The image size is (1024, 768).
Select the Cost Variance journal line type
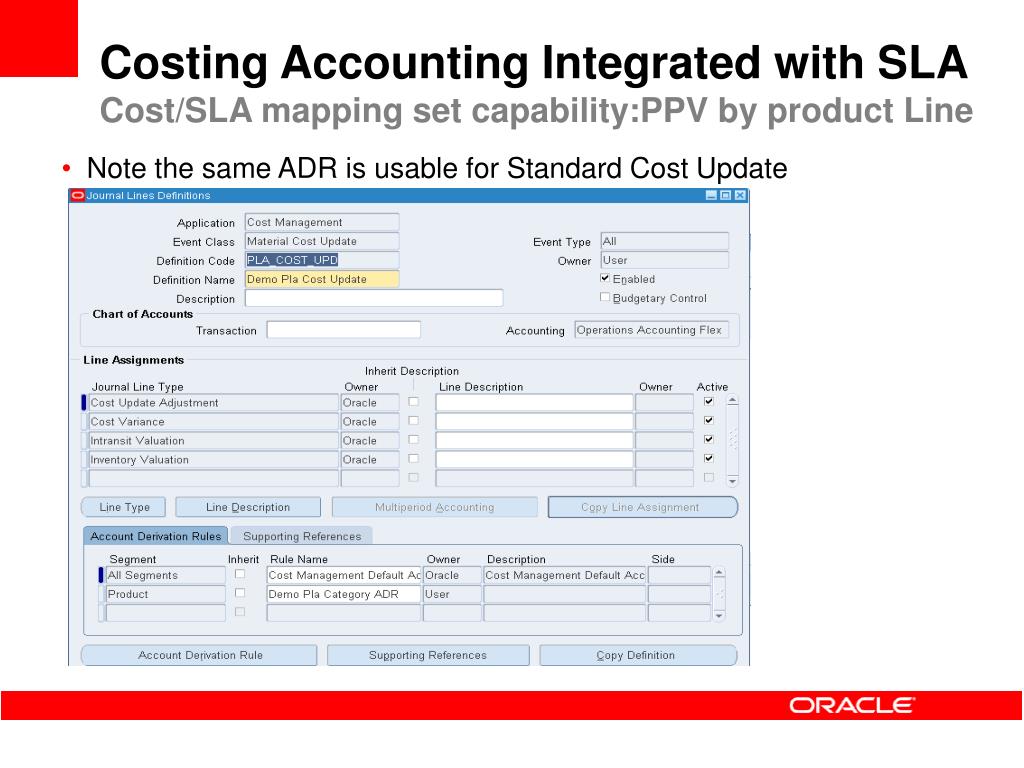pyautogui.click(x=214, y=422)
